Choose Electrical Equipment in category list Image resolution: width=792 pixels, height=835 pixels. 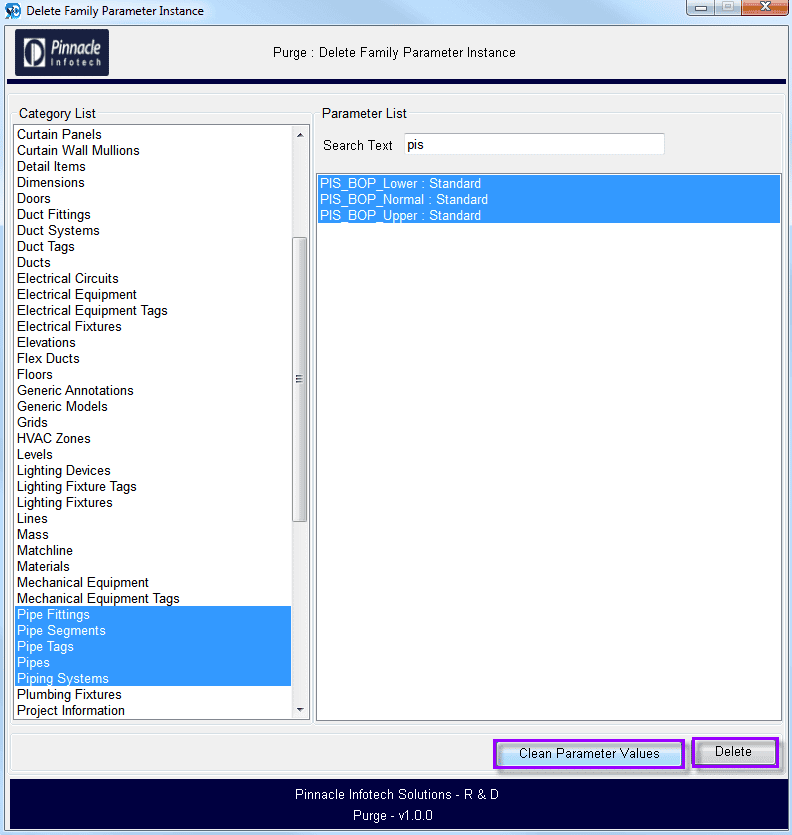[x=153, y=294]
